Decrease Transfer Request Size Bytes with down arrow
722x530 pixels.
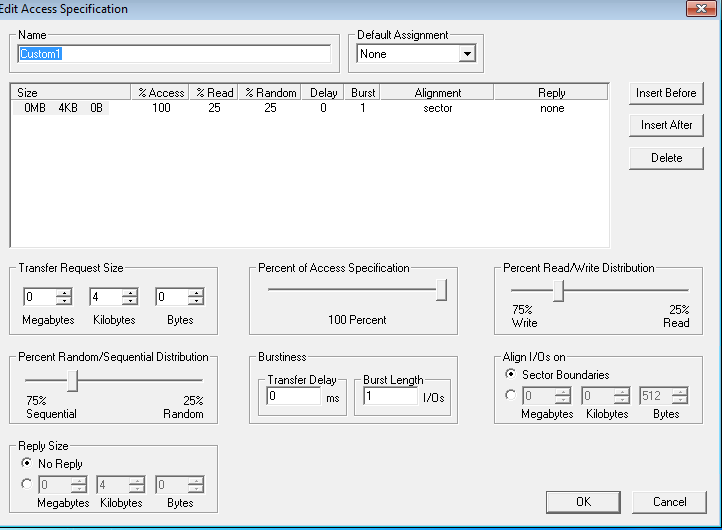click(196, 301)
